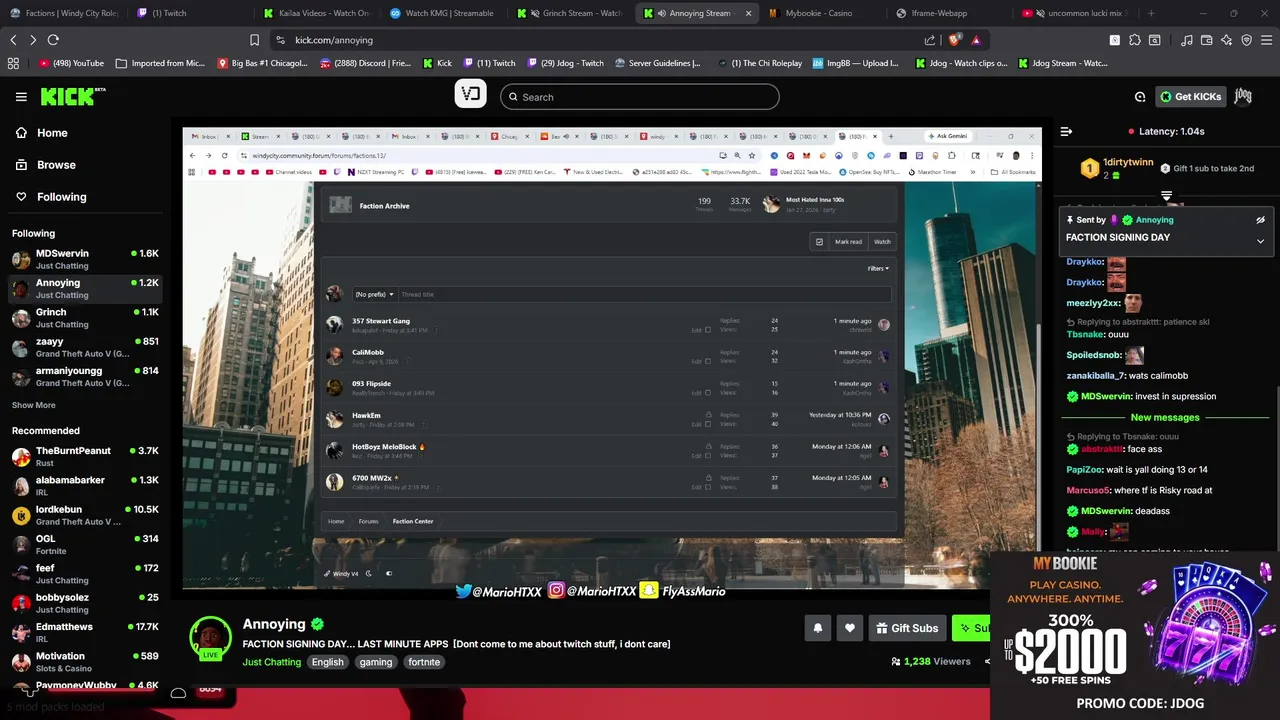1280x720 pixels.
Task: Click the New messages divider in chat
Action: coord(1165,417)
